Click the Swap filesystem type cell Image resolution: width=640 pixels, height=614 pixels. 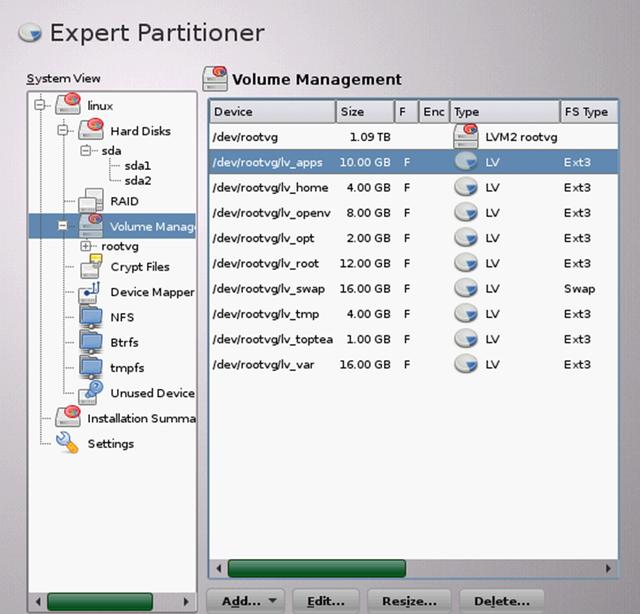(579, 289)
